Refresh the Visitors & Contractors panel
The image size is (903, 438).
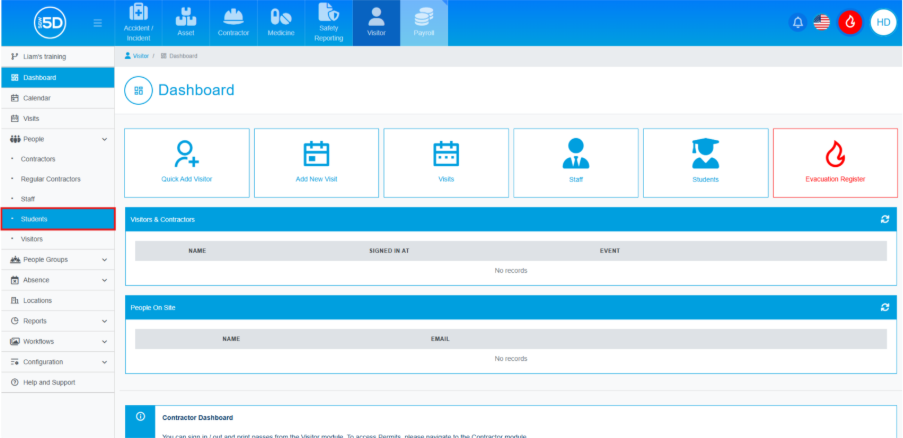click(x=884, y=219)
